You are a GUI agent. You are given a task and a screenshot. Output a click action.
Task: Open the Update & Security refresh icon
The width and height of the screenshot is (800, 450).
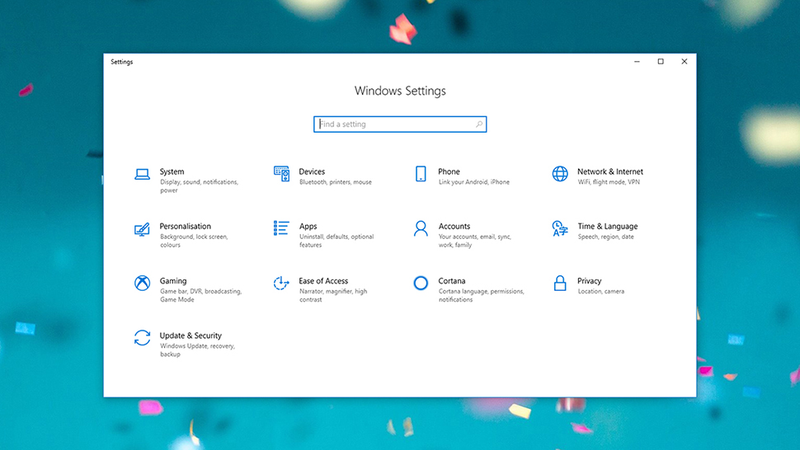[142, 338]
